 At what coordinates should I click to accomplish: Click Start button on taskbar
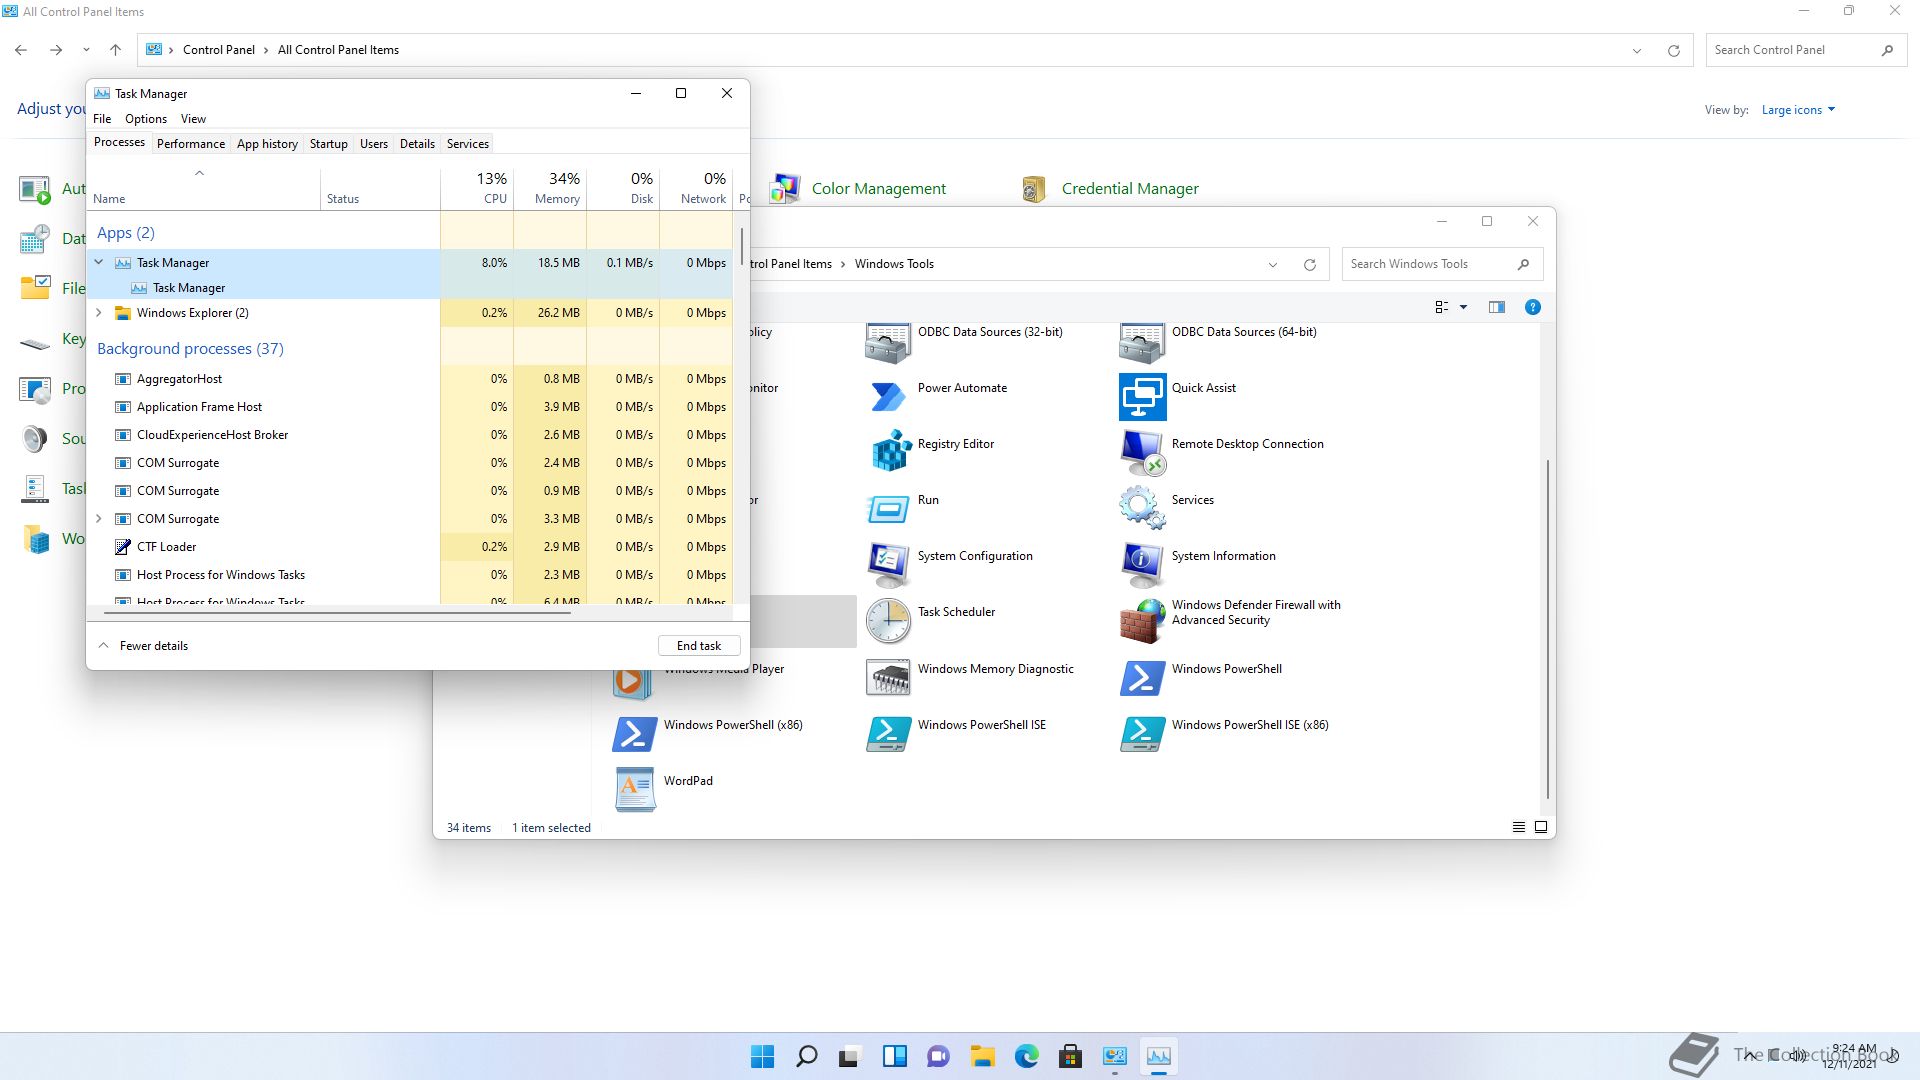[762, 1056]
